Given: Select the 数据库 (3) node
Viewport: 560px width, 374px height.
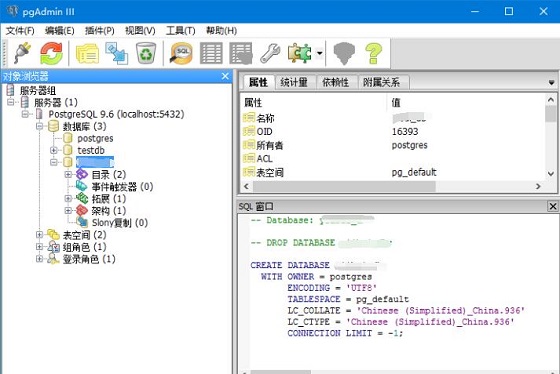Looking at the screenshot, I should (x=84, y=126).
